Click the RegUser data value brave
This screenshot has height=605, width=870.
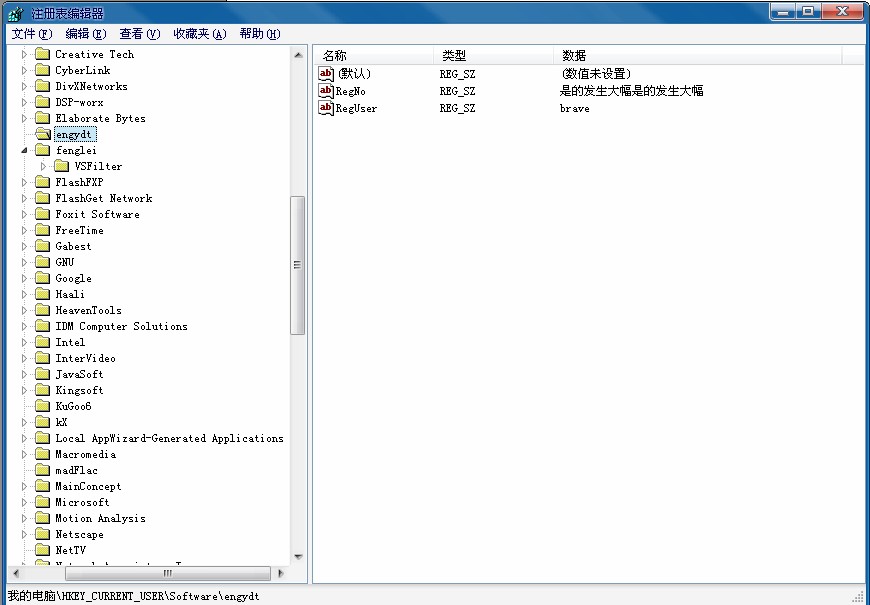(574, 108)
